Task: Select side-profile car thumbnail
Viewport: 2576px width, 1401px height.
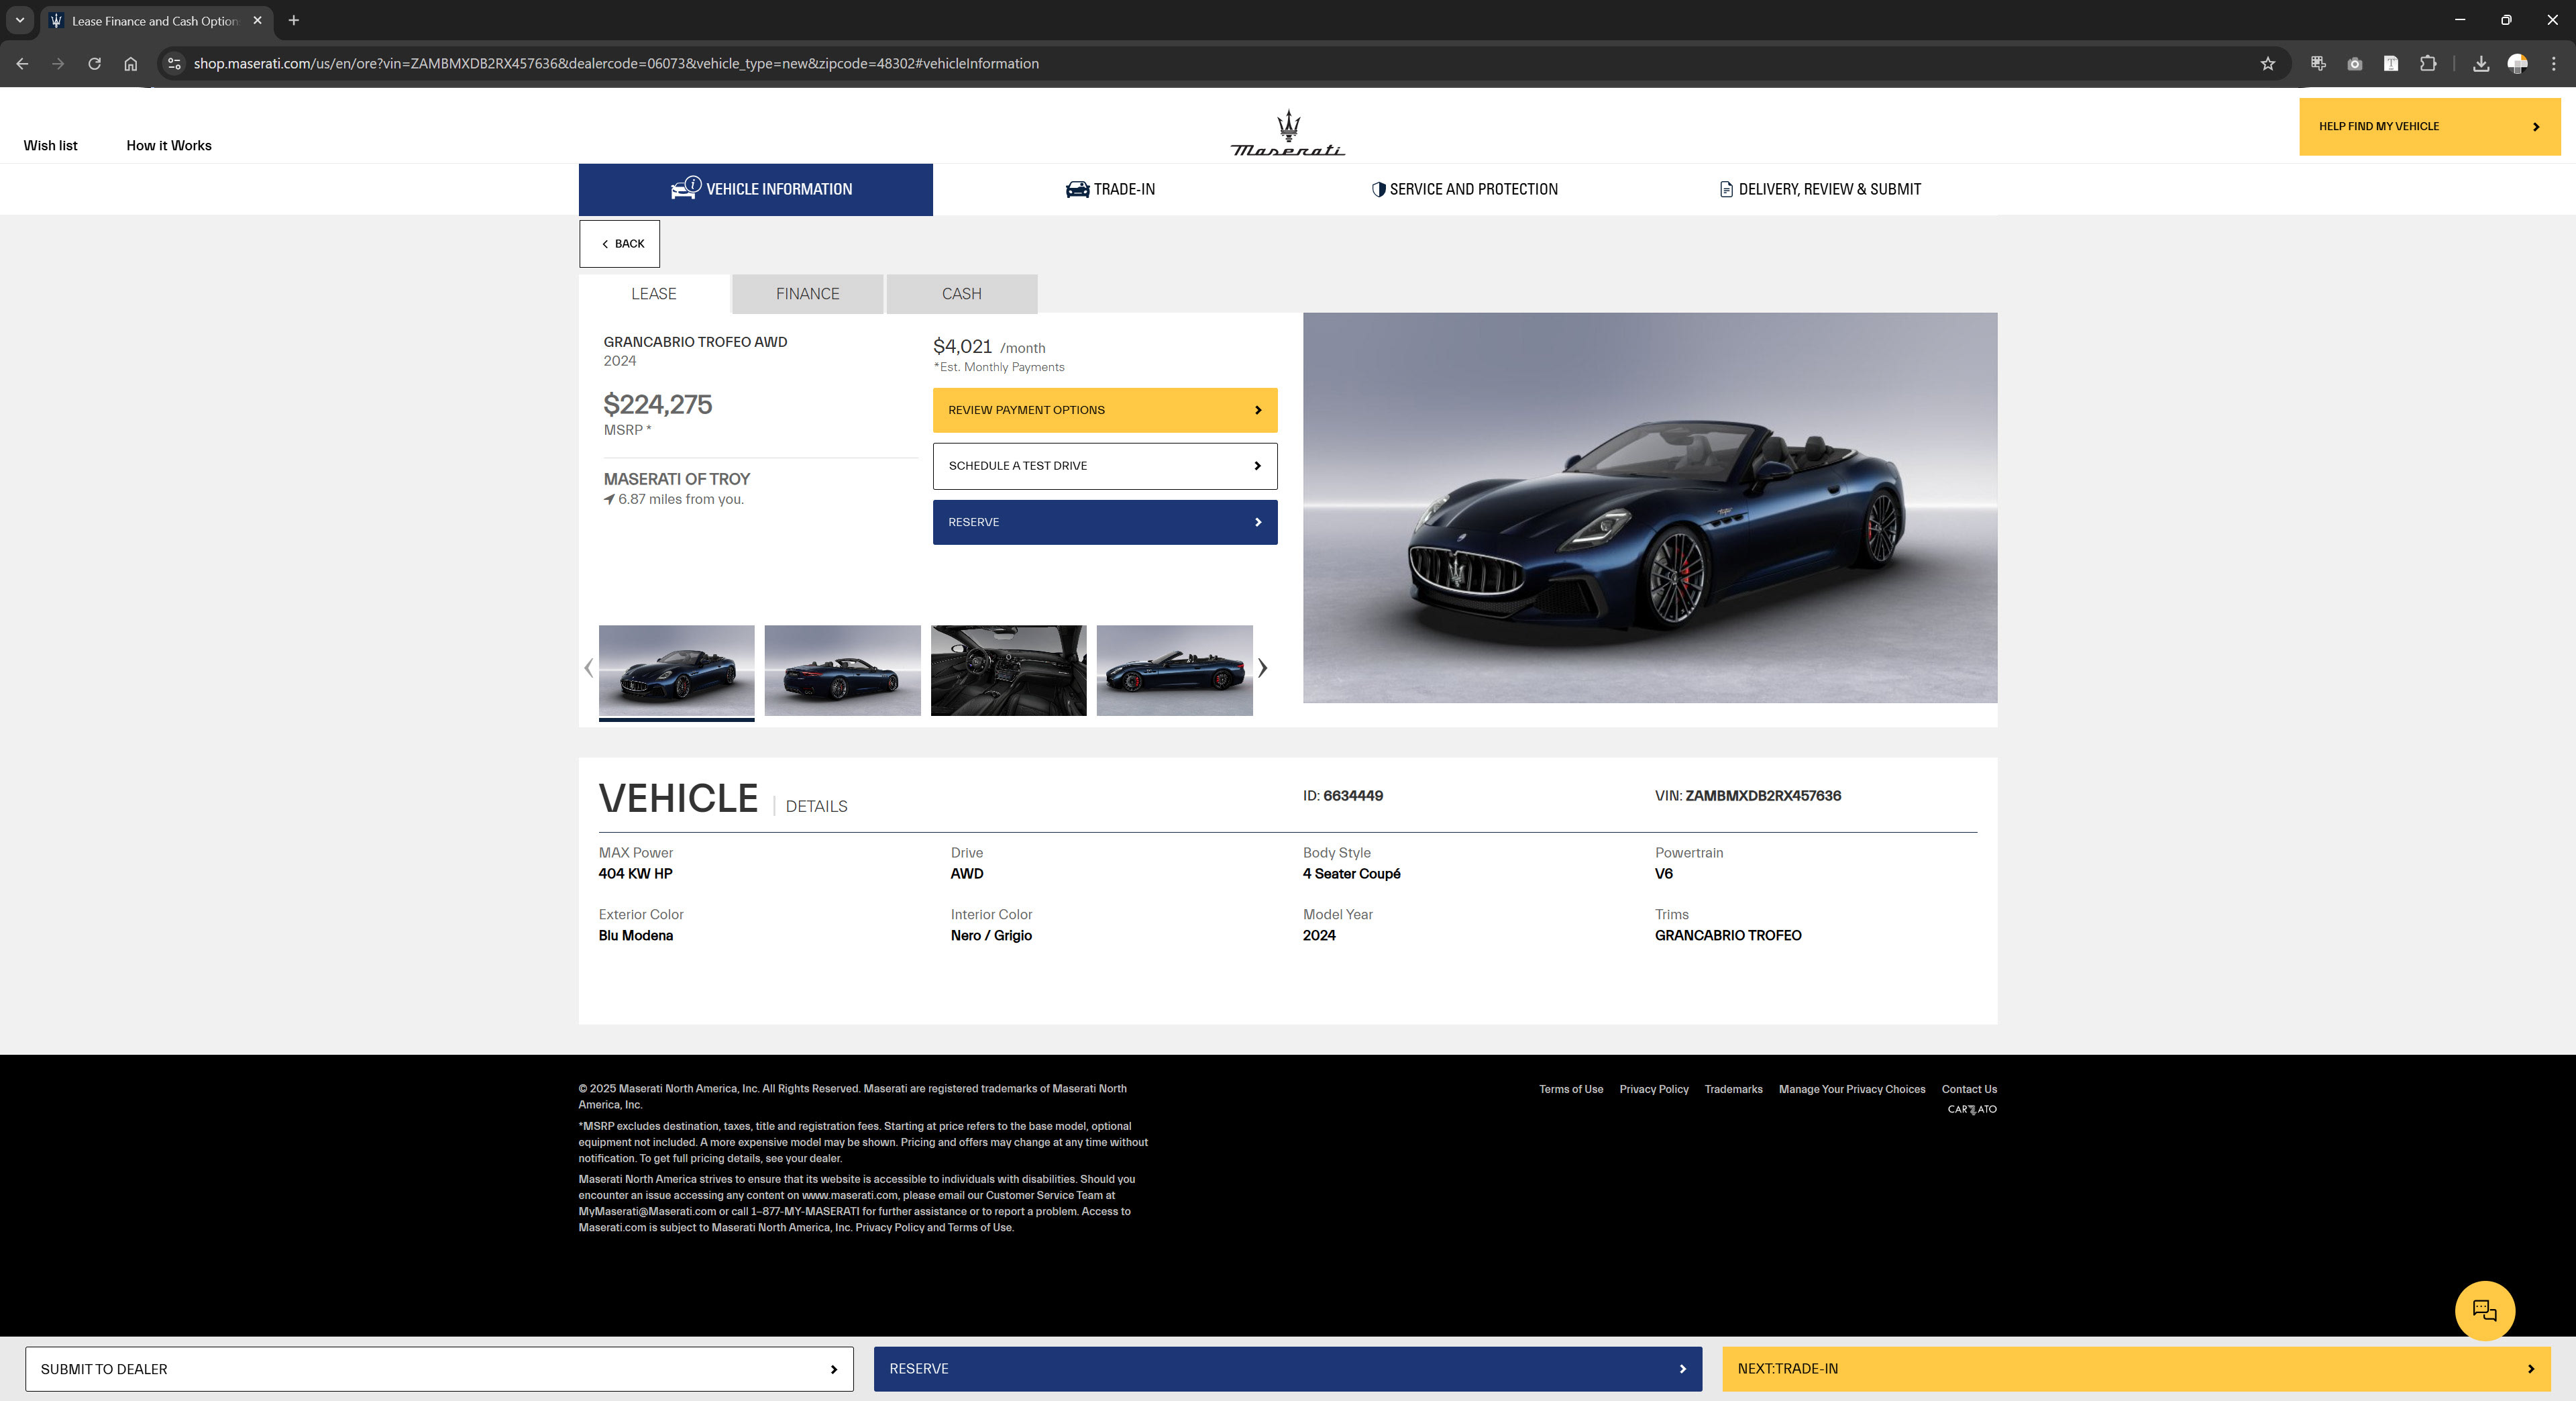Action: click(x=1174, y=670)
